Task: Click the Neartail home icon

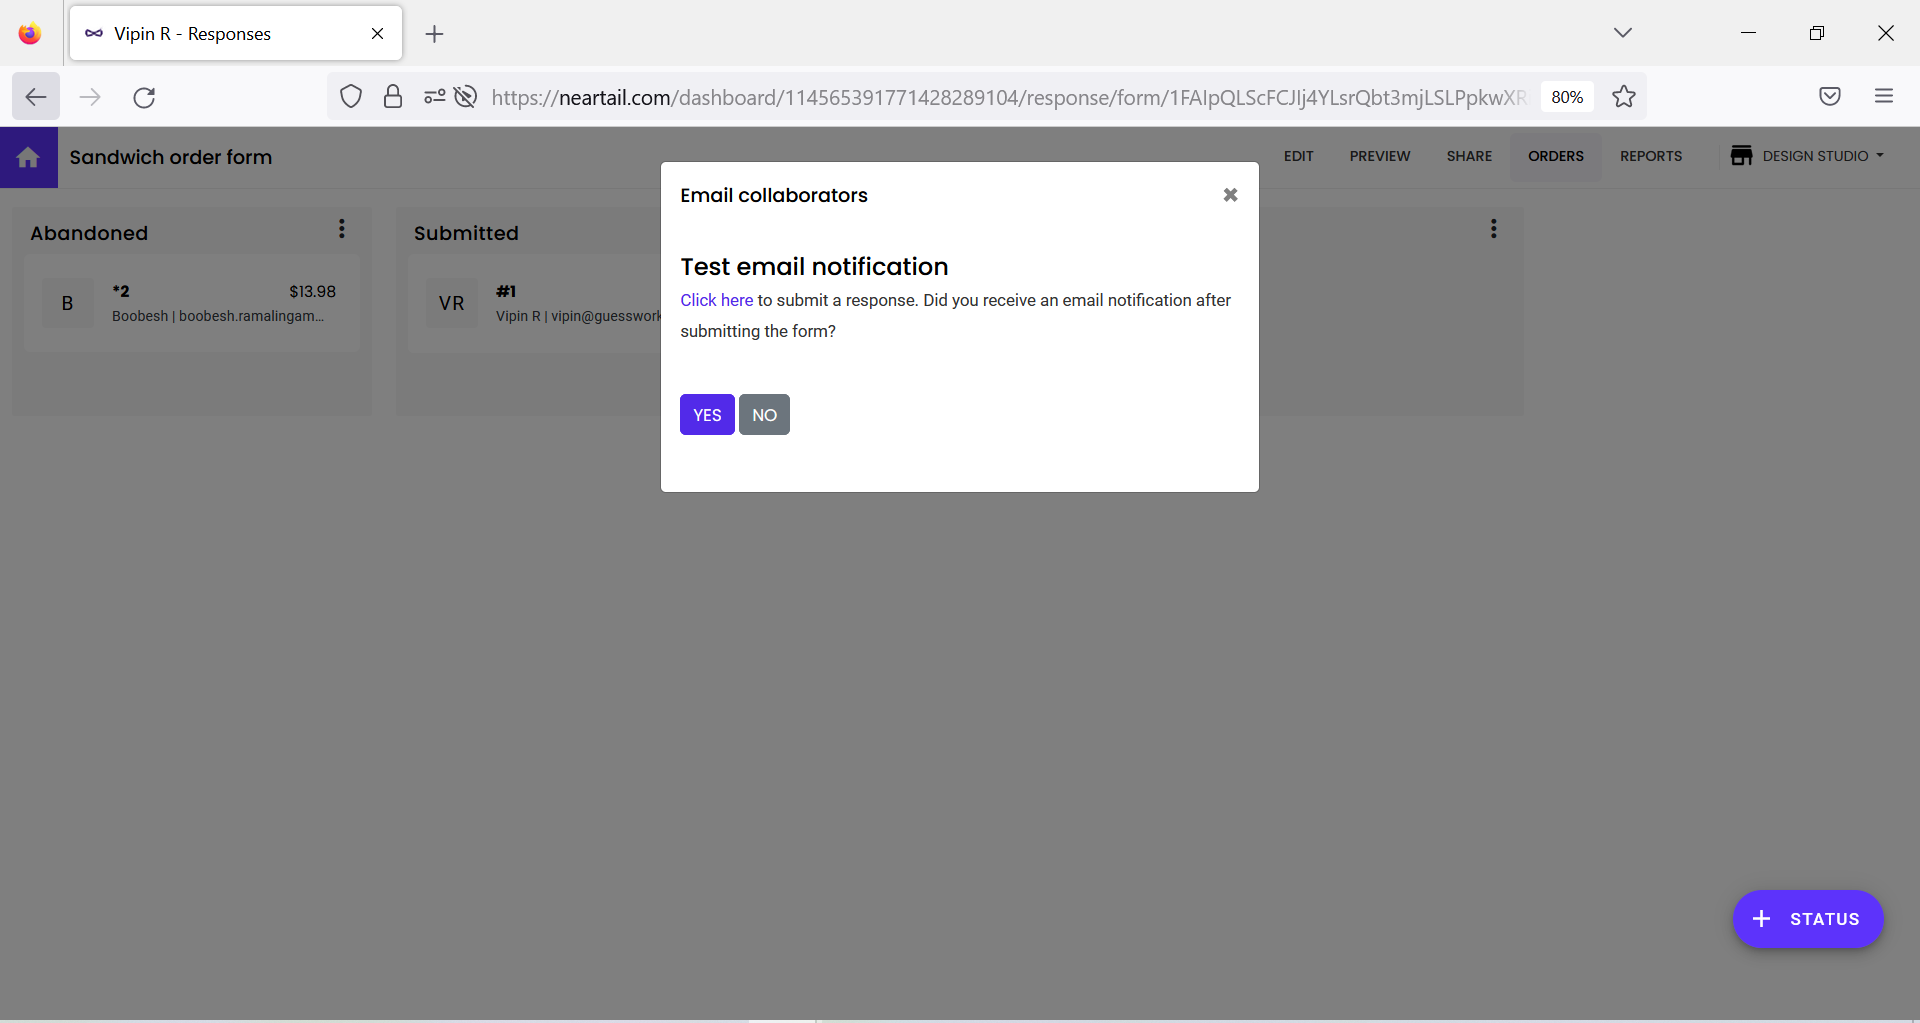Action: tap(28, 157)
